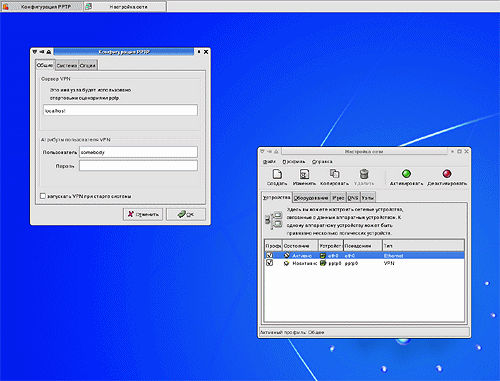Viewport: 500px width, 381px height.
Task: Click the Копировать copy device icon
Action: 334,174
